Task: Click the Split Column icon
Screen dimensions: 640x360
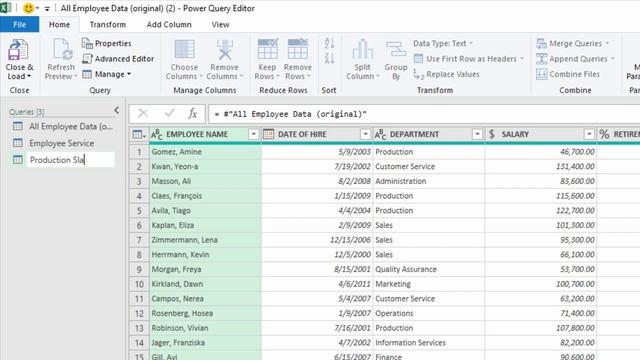Action: tap(362, 50)
